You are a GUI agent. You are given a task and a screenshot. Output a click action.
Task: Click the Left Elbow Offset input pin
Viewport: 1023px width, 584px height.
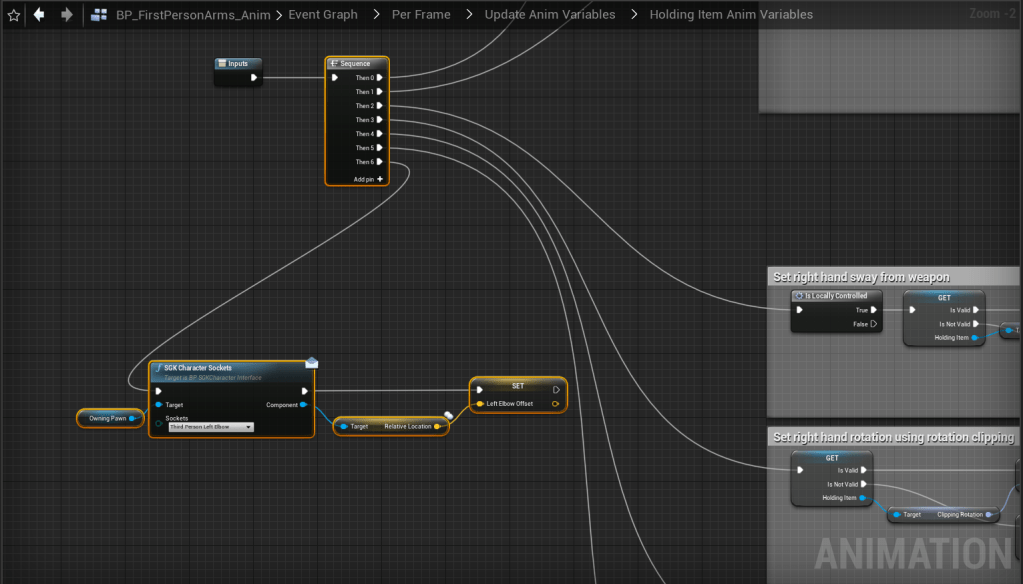click(x=480, y=404)
